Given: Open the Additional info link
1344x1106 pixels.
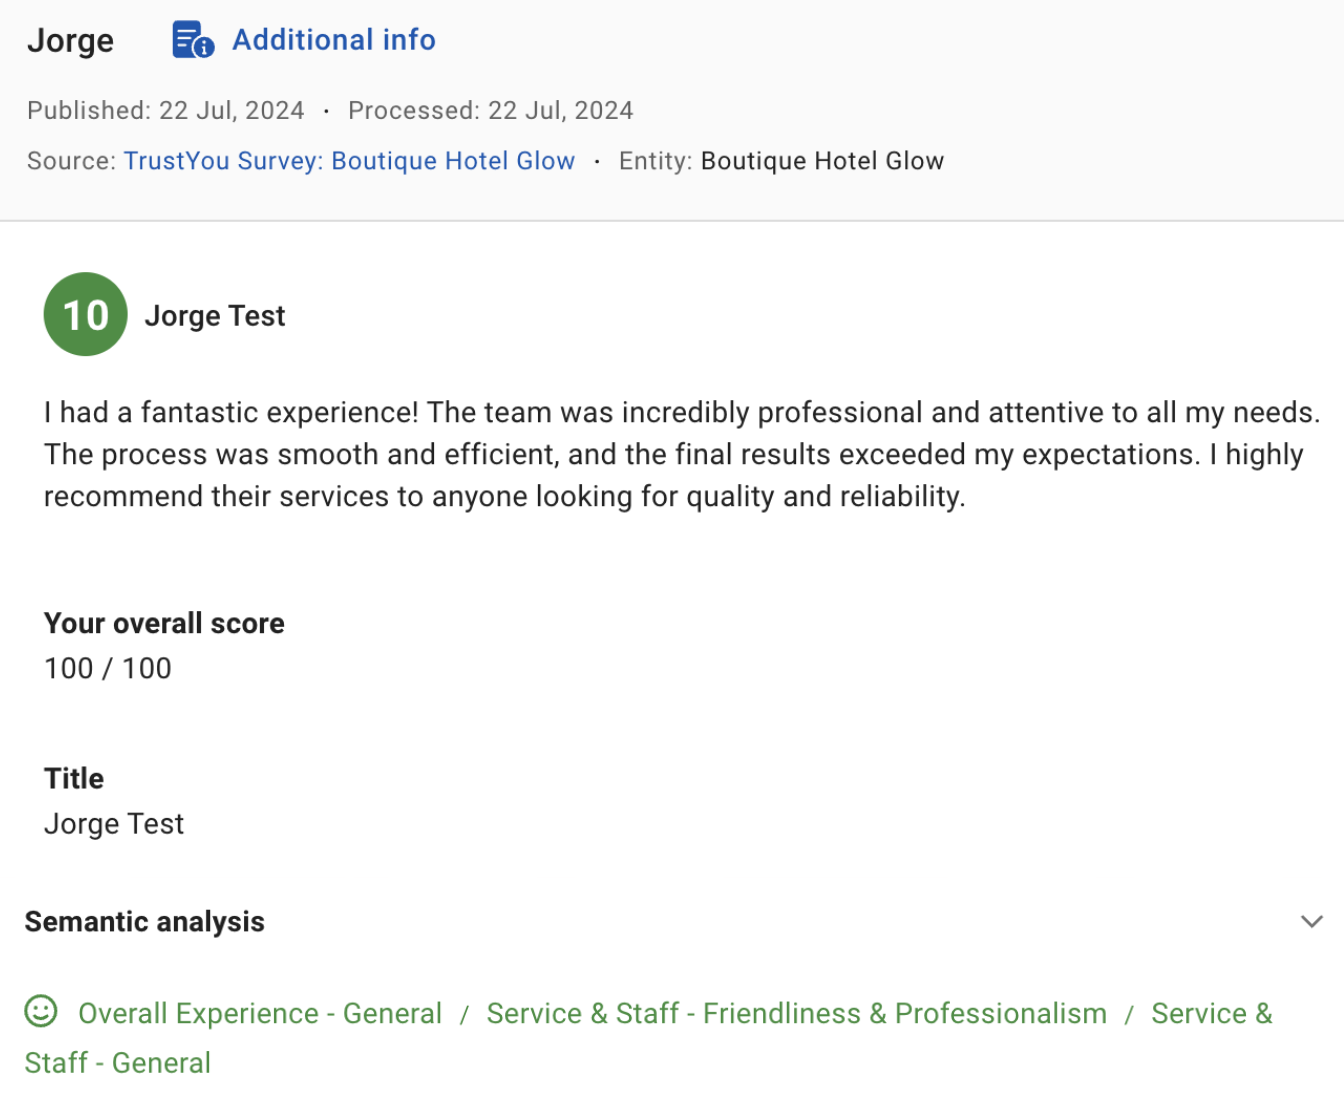Looking at the screenshot, I should pyautogui.click(x=334, y=40).
